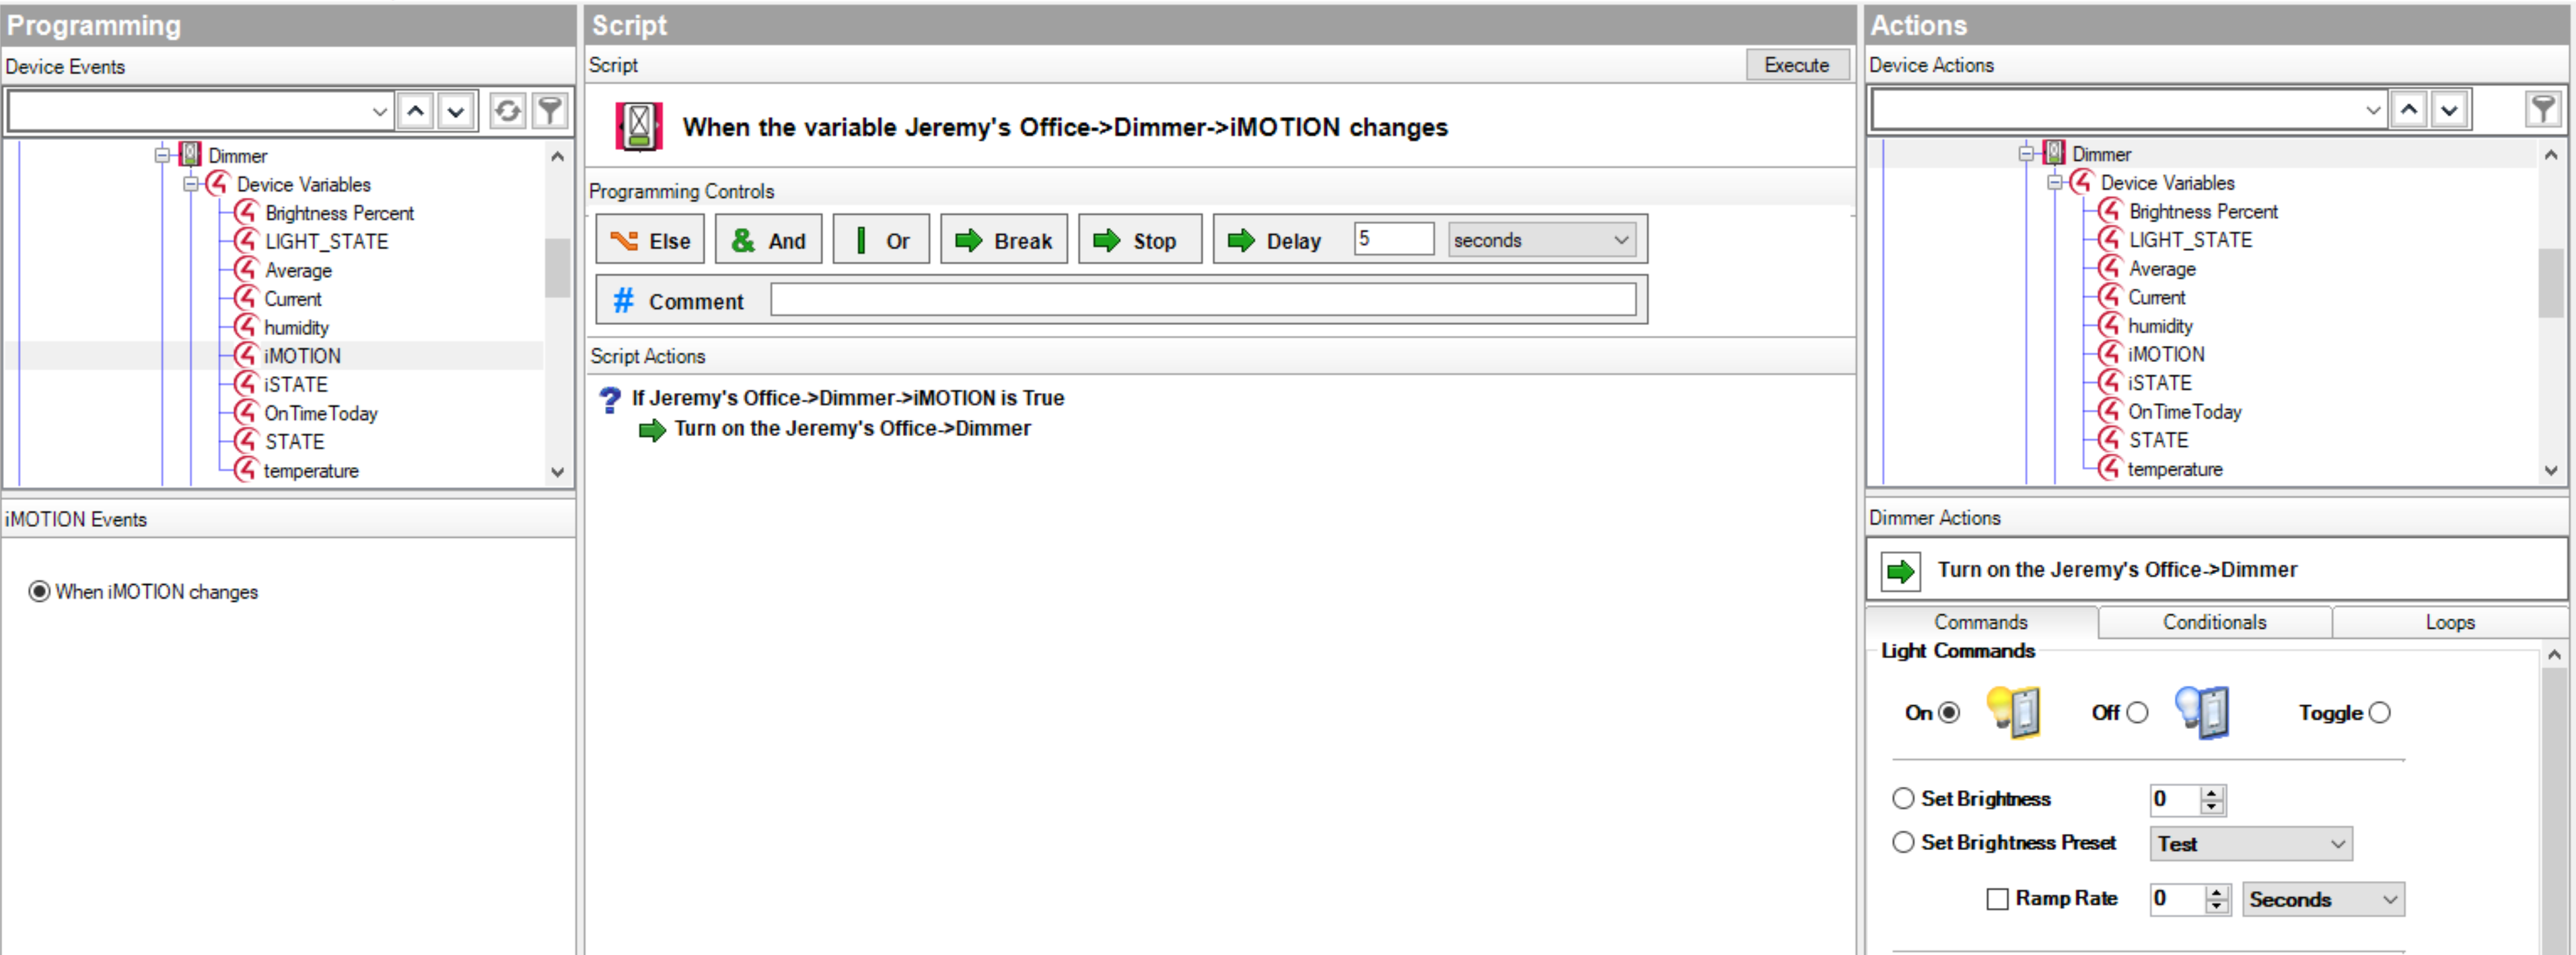This screenshot has height=955, width=2576.
Task: Enable the Ramp Rate checkbox
Action: coord(1997,900)
